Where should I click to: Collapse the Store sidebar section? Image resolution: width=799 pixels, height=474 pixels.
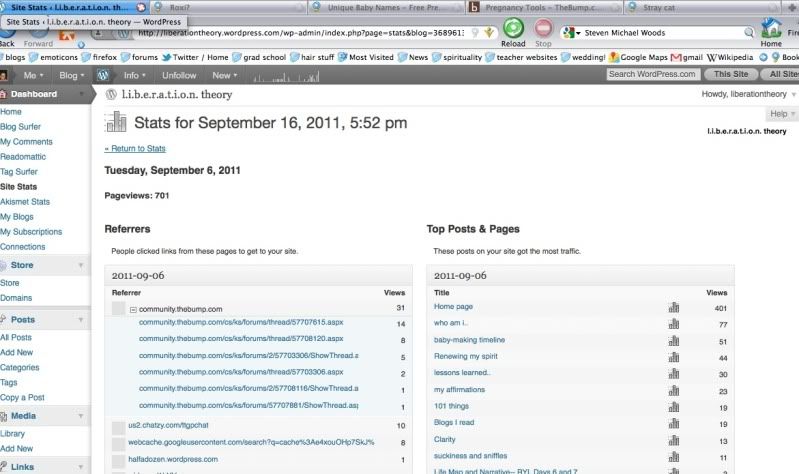81,266
